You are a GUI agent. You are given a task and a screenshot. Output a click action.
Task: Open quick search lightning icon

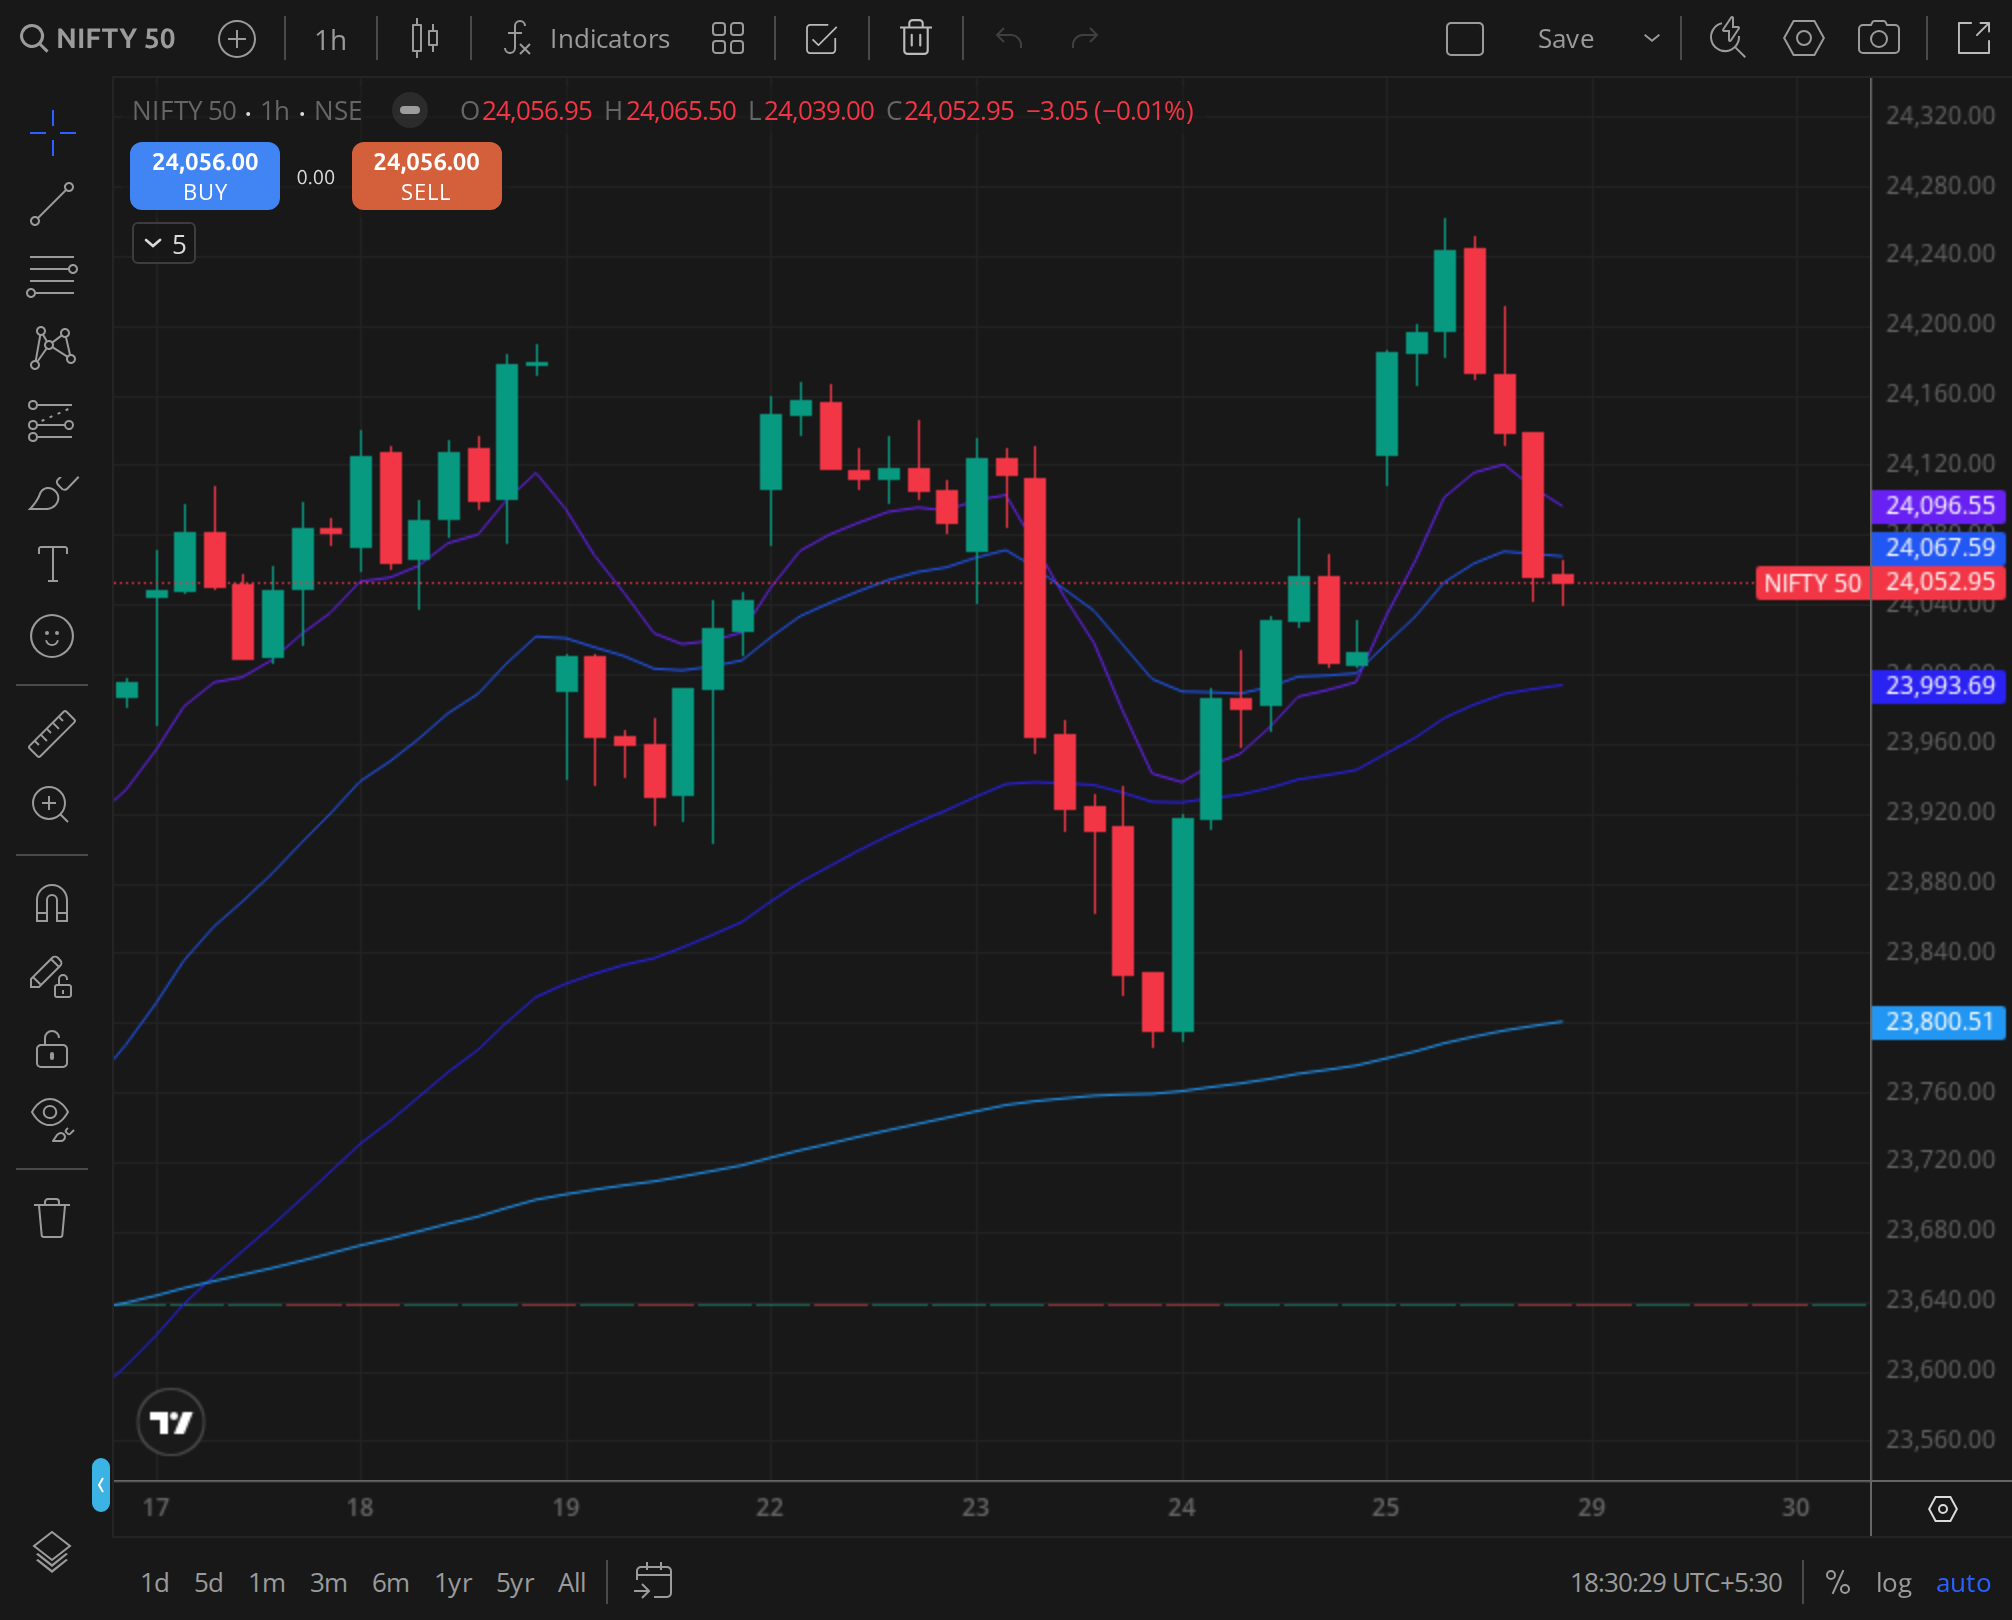pos(1727,39)
